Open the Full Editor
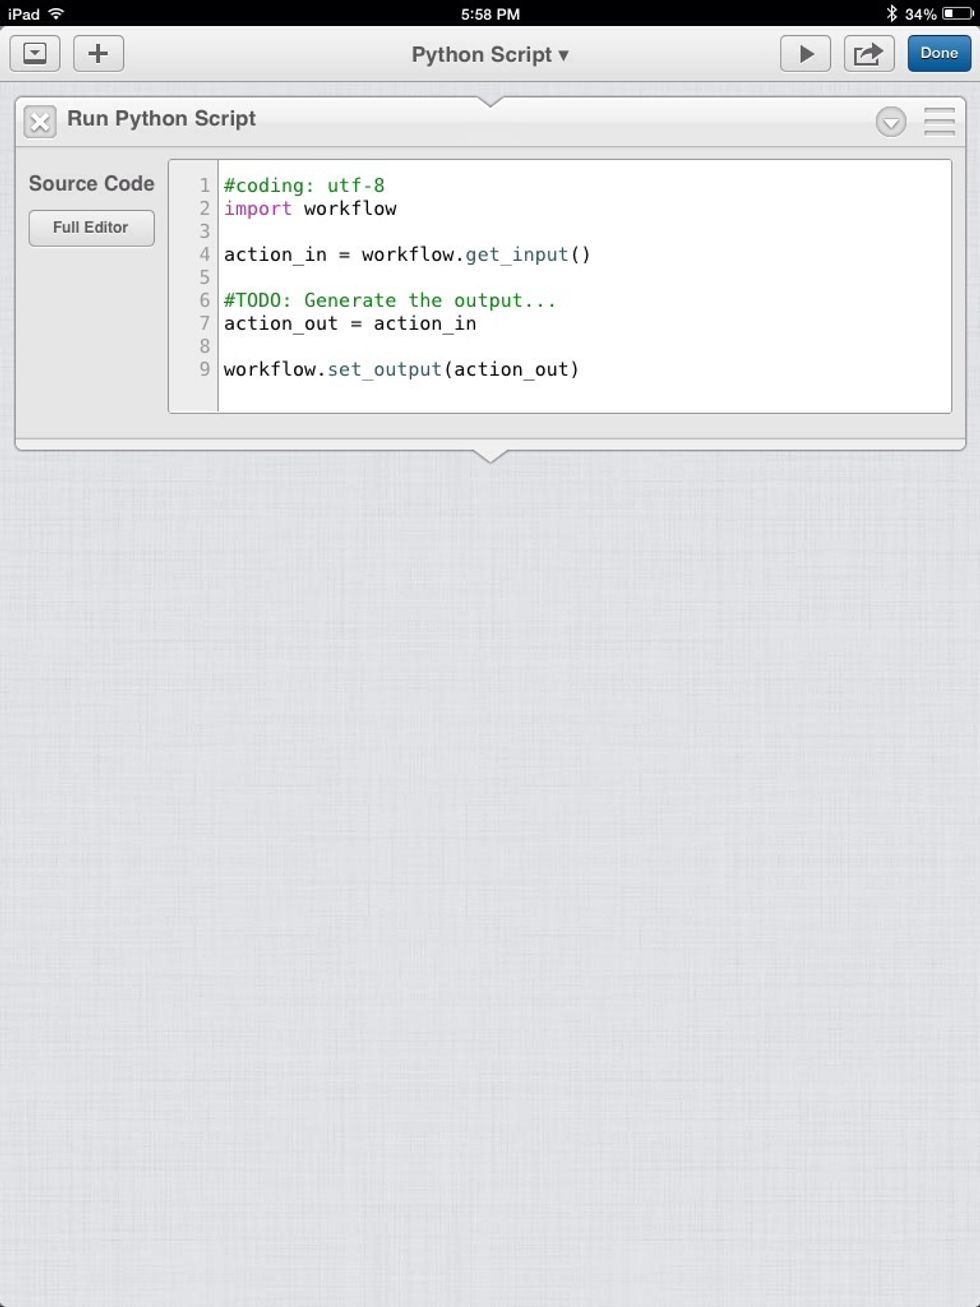980x1307 pixels. [91, 228]
